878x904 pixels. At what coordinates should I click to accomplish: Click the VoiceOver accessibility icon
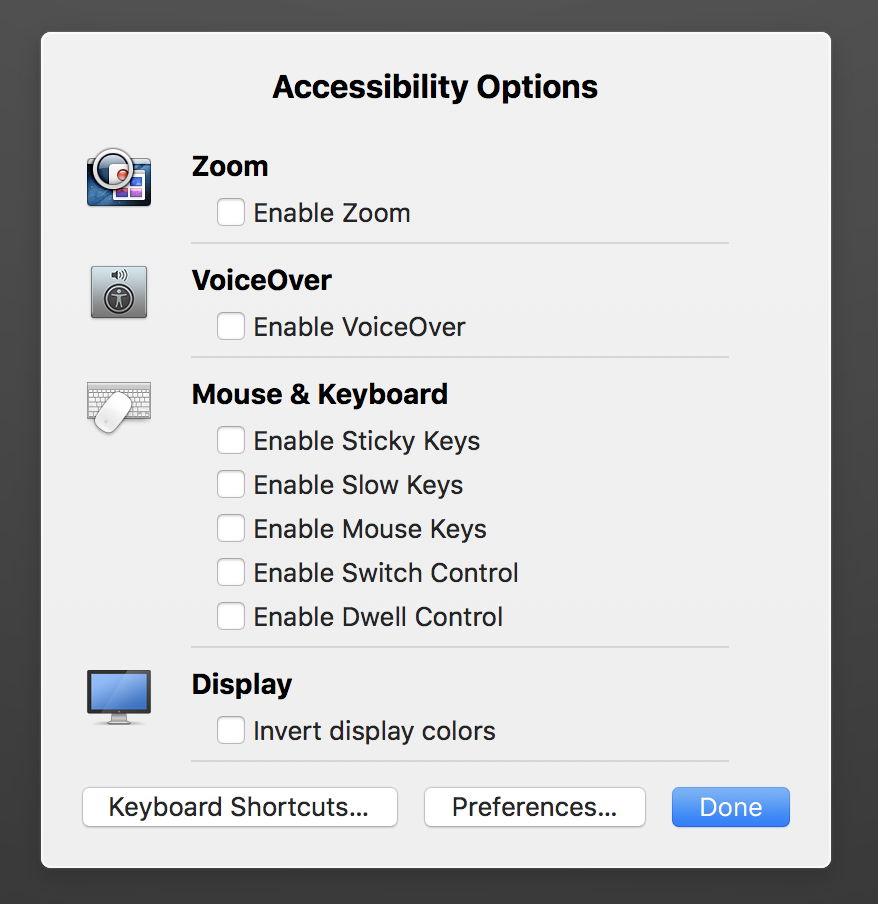tap(119, 292)
